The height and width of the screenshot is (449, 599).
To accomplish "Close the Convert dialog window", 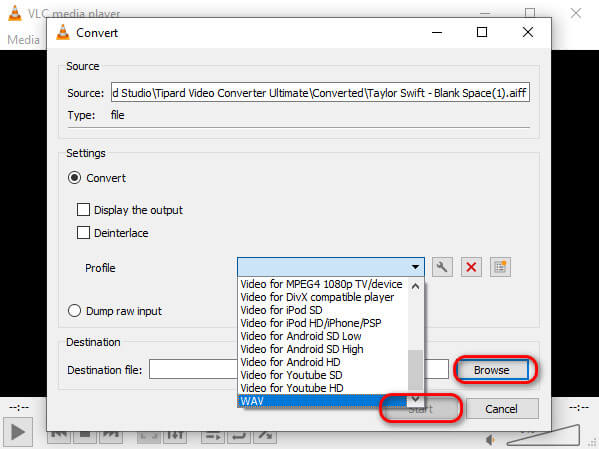I will [528, 32].
